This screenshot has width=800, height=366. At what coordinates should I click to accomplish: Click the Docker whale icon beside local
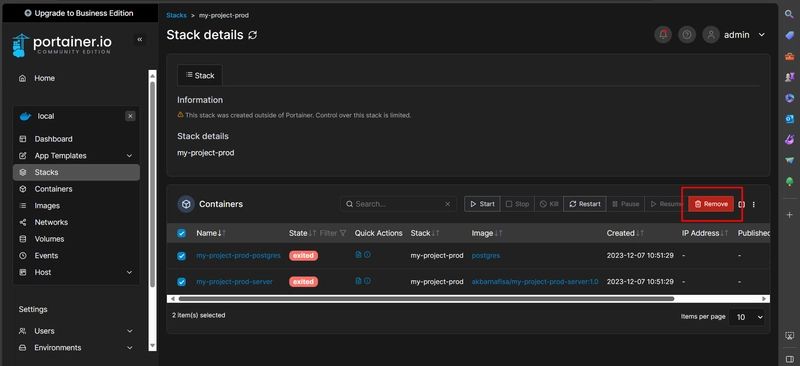click(x=25, y=116)
